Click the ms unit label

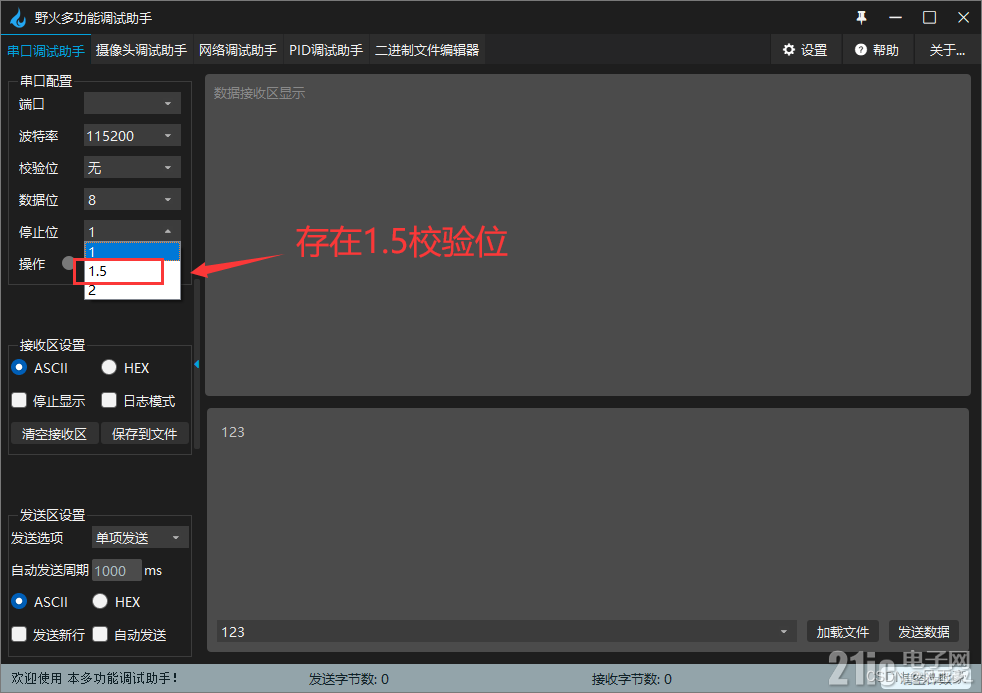tap(153, 570)
